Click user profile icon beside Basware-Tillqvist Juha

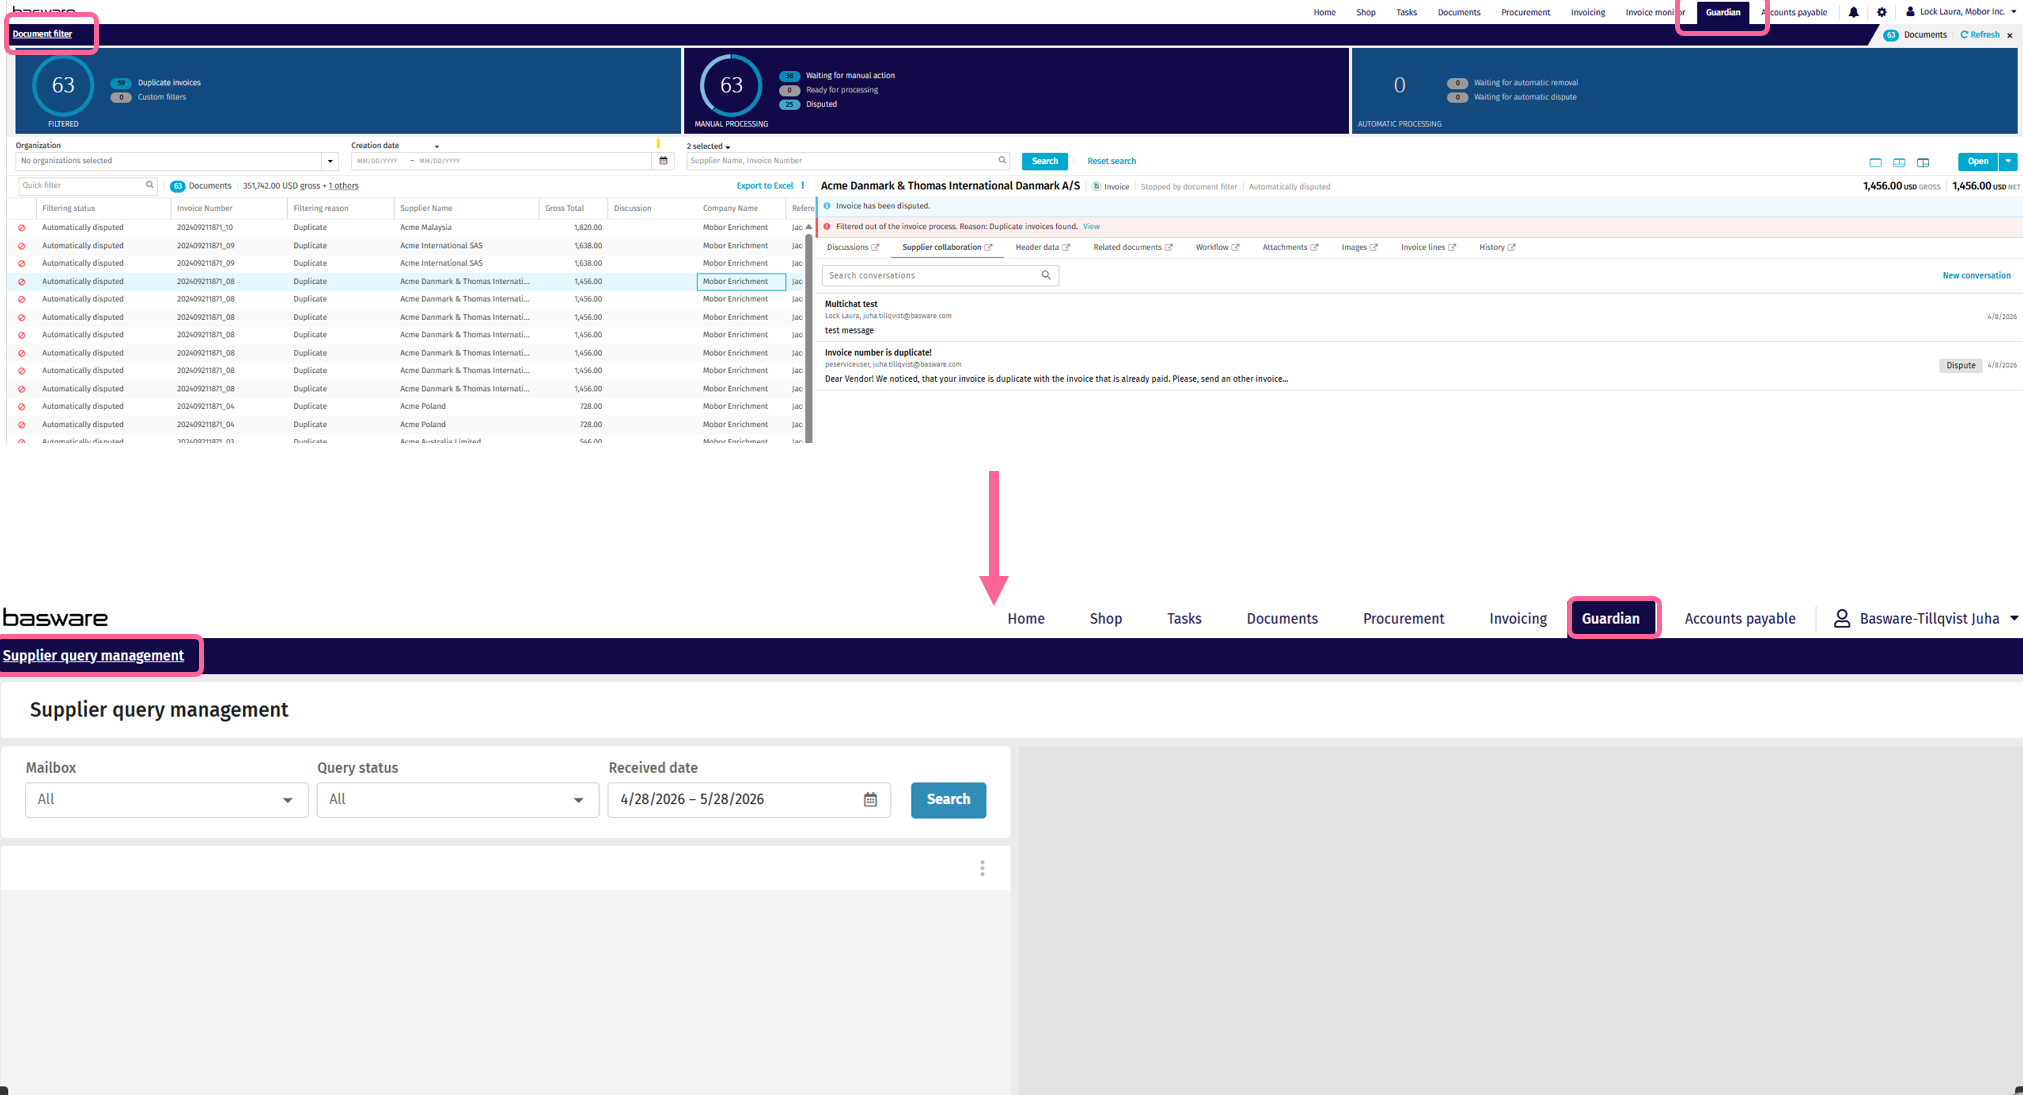coord(1841,618)
